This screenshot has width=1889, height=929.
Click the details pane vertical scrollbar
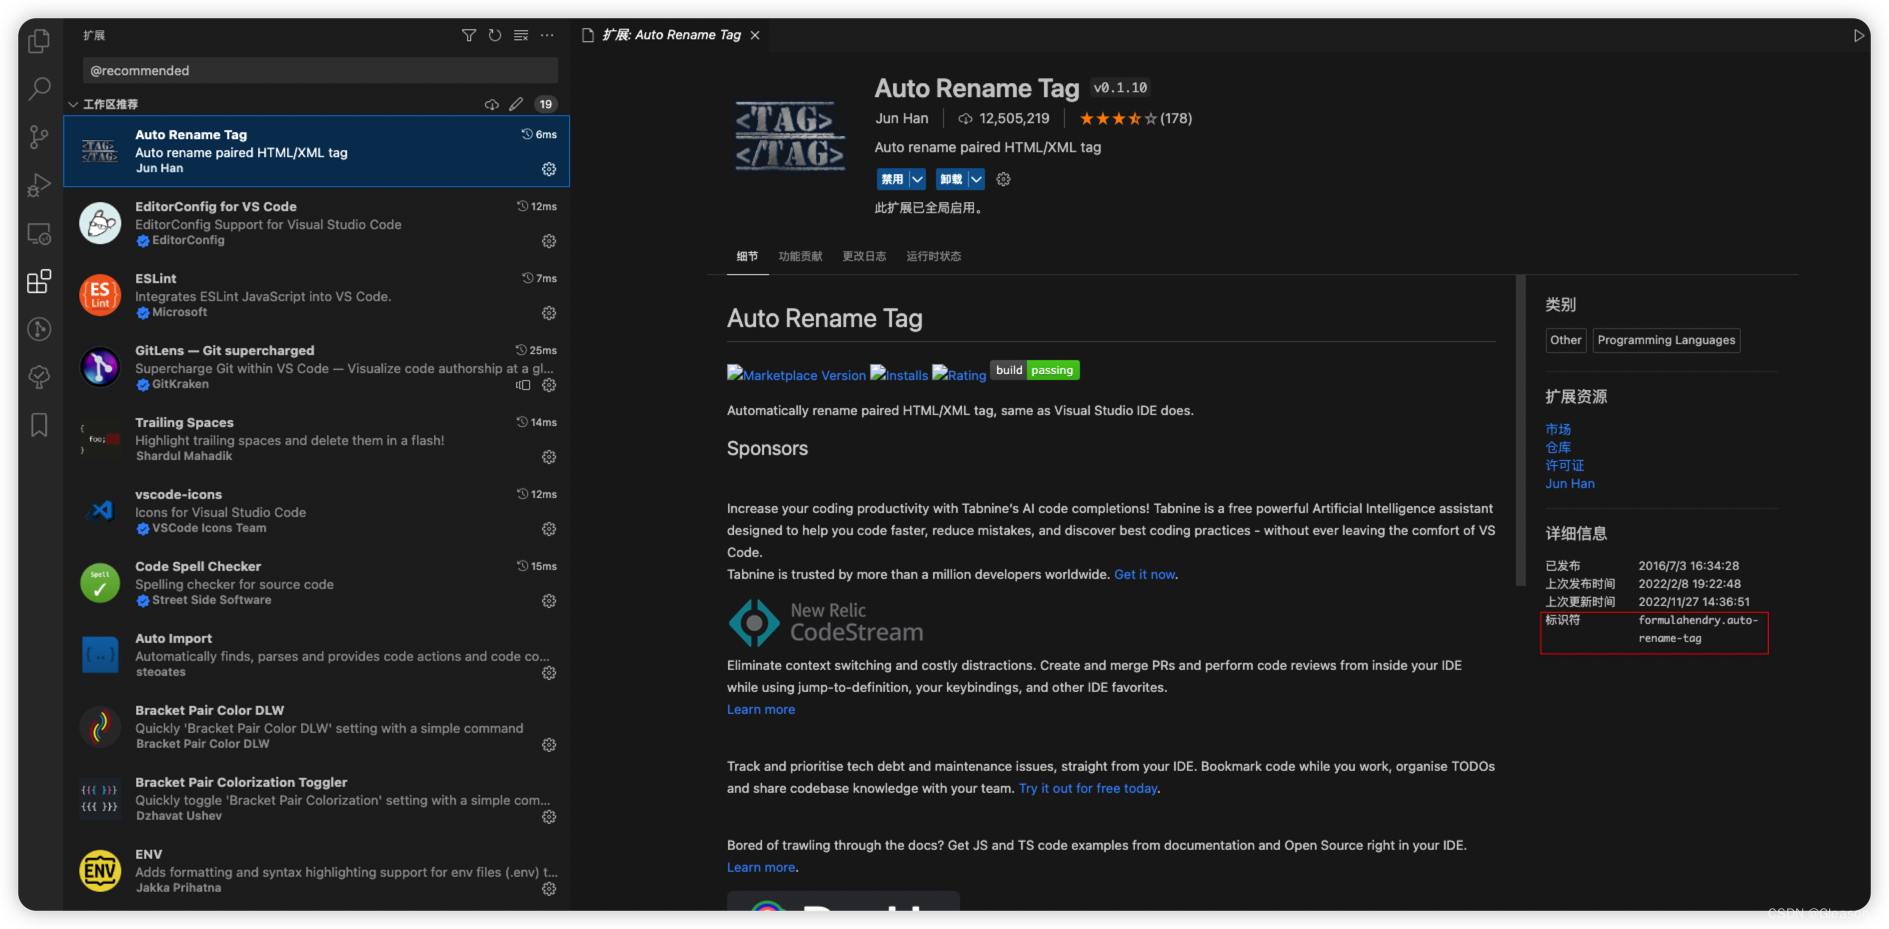1521,430
